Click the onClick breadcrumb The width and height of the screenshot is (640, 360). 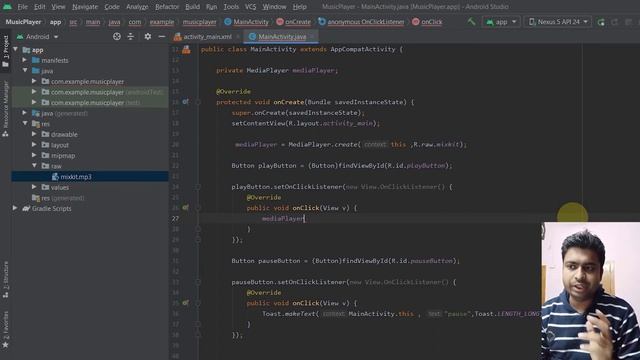[x=427, y=22]
